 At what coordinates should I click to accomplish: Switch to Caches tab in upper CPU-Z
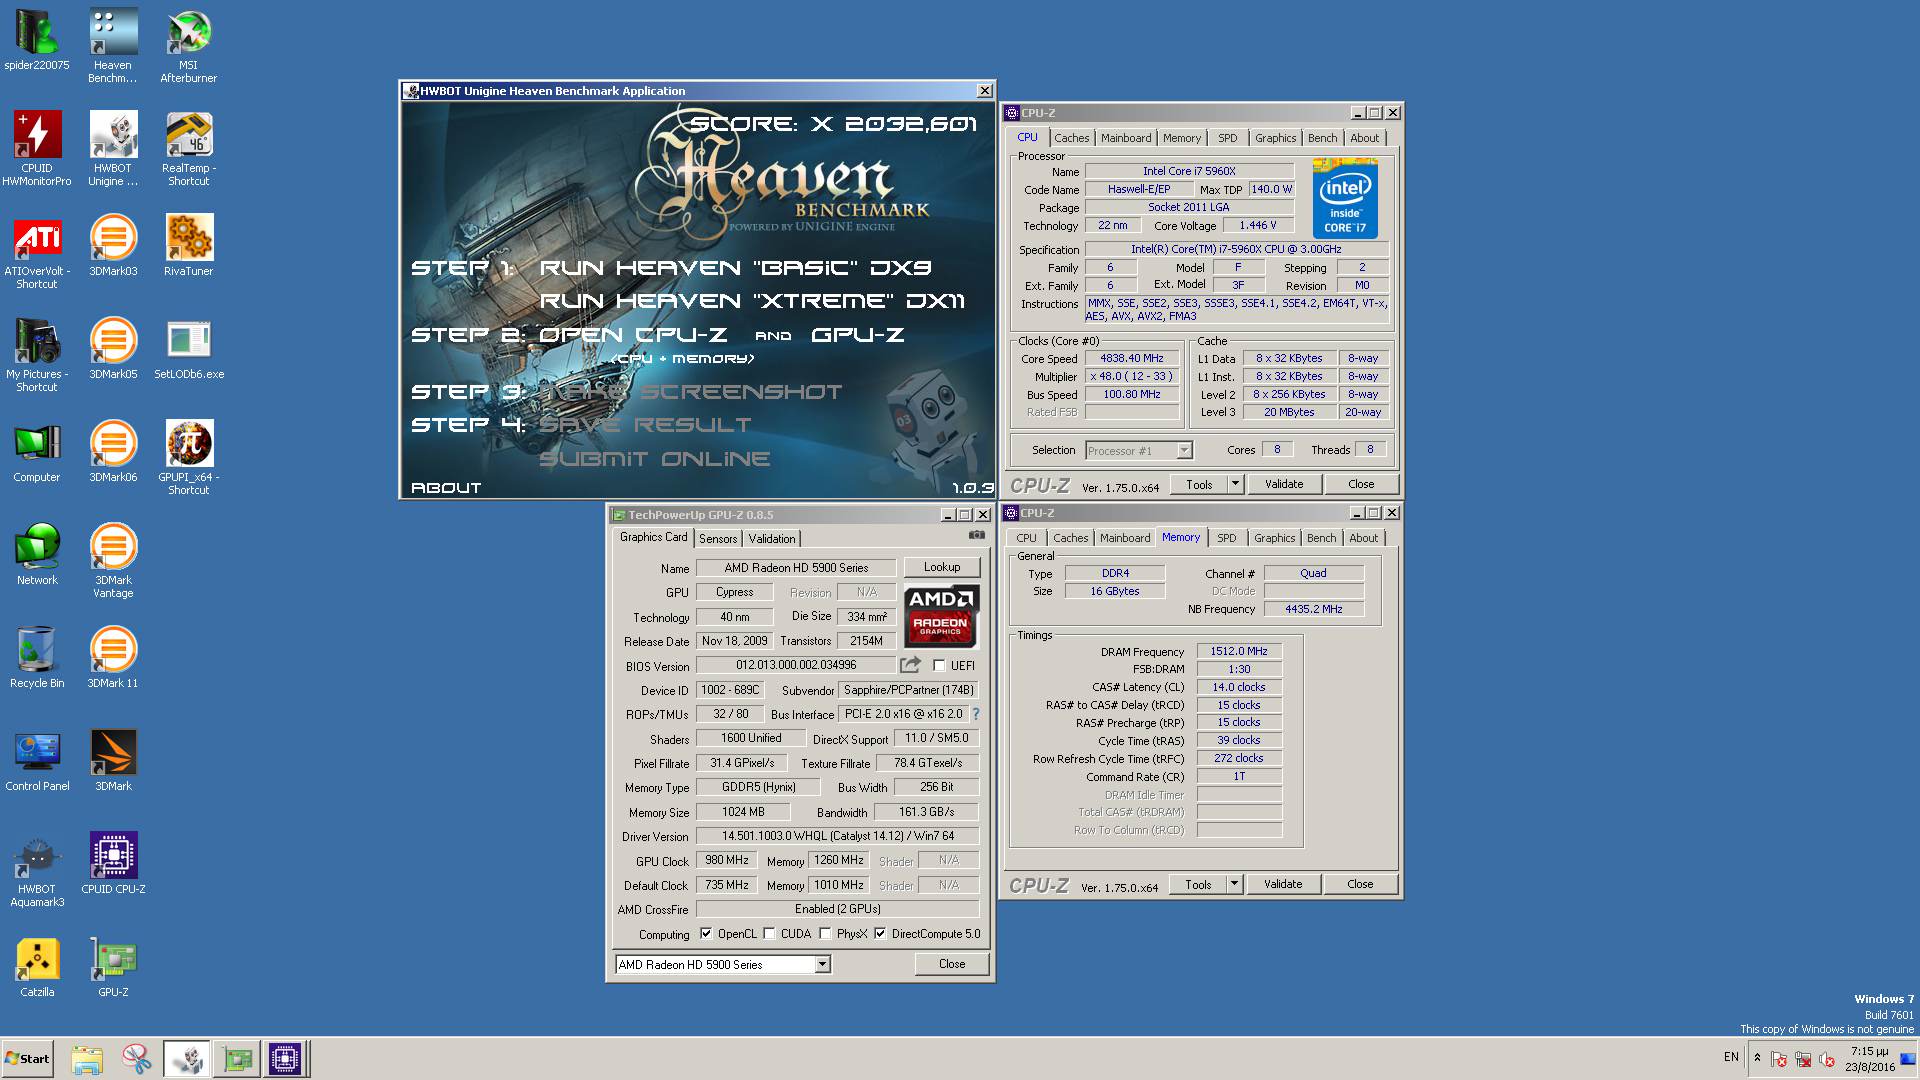pos(1071,138)
